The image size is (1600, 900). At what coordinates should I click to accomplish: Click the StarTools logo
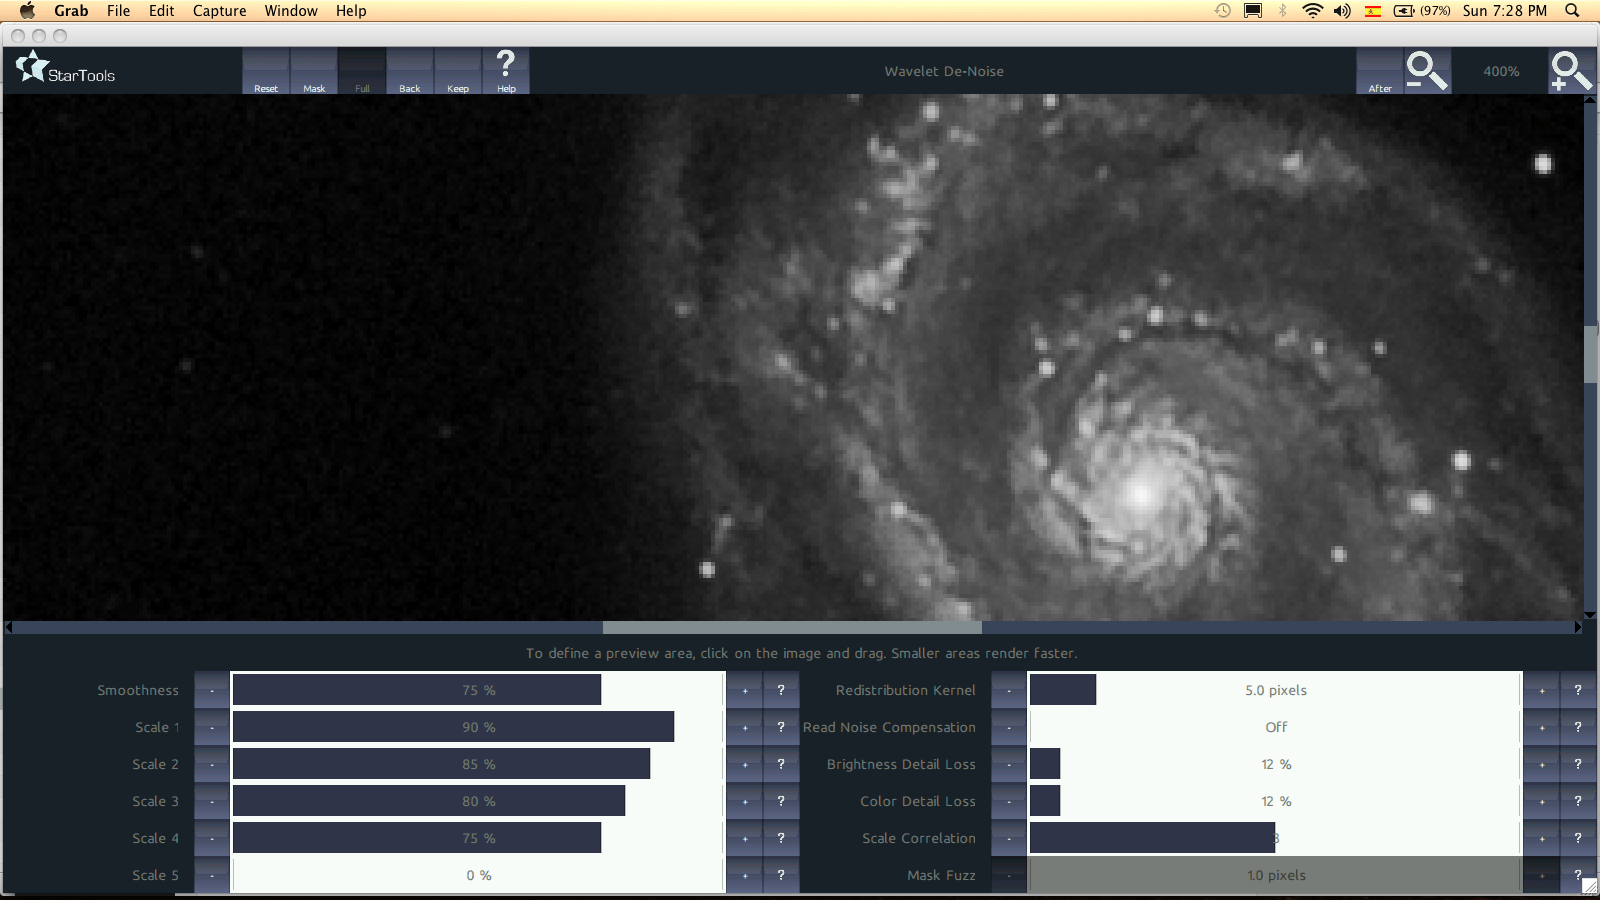[66, 70]
